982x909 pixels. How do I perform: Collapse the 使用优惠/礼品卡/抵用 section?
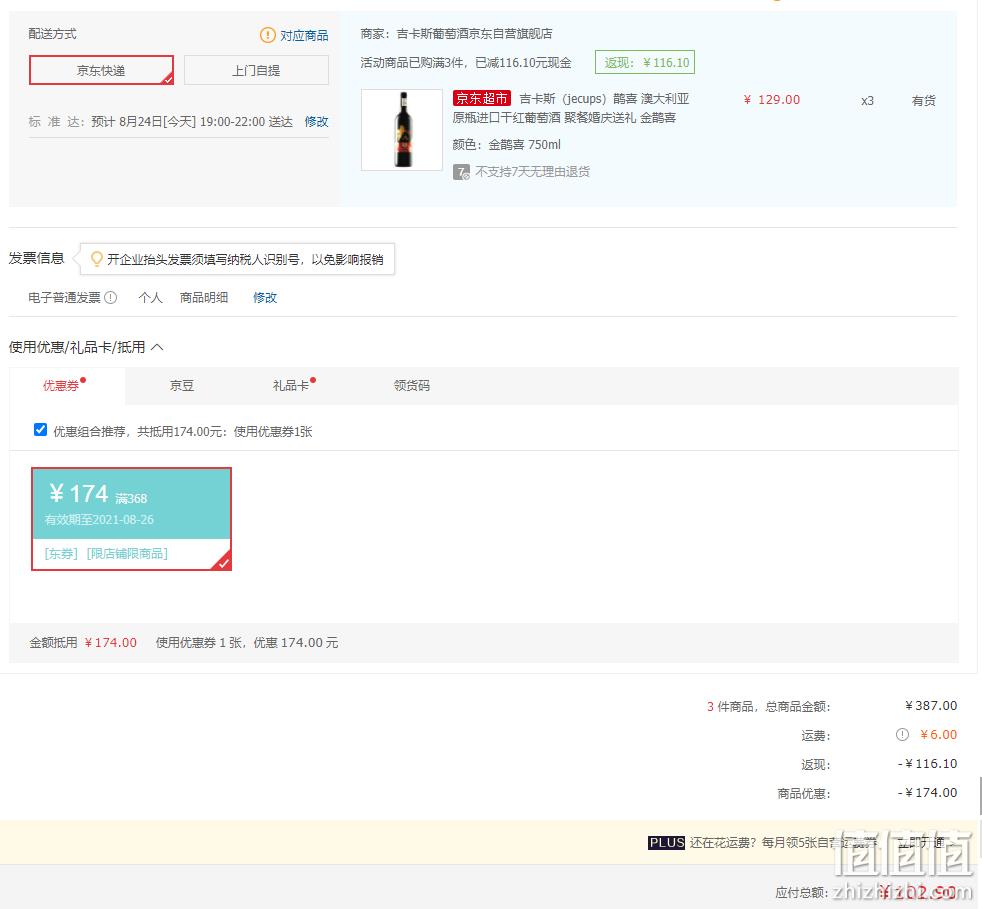tap(157, 347)
